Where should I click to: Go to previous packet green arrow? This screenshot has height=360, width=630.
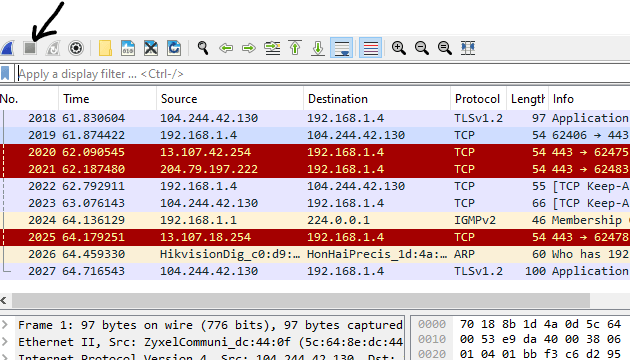[x=226, y=48]
